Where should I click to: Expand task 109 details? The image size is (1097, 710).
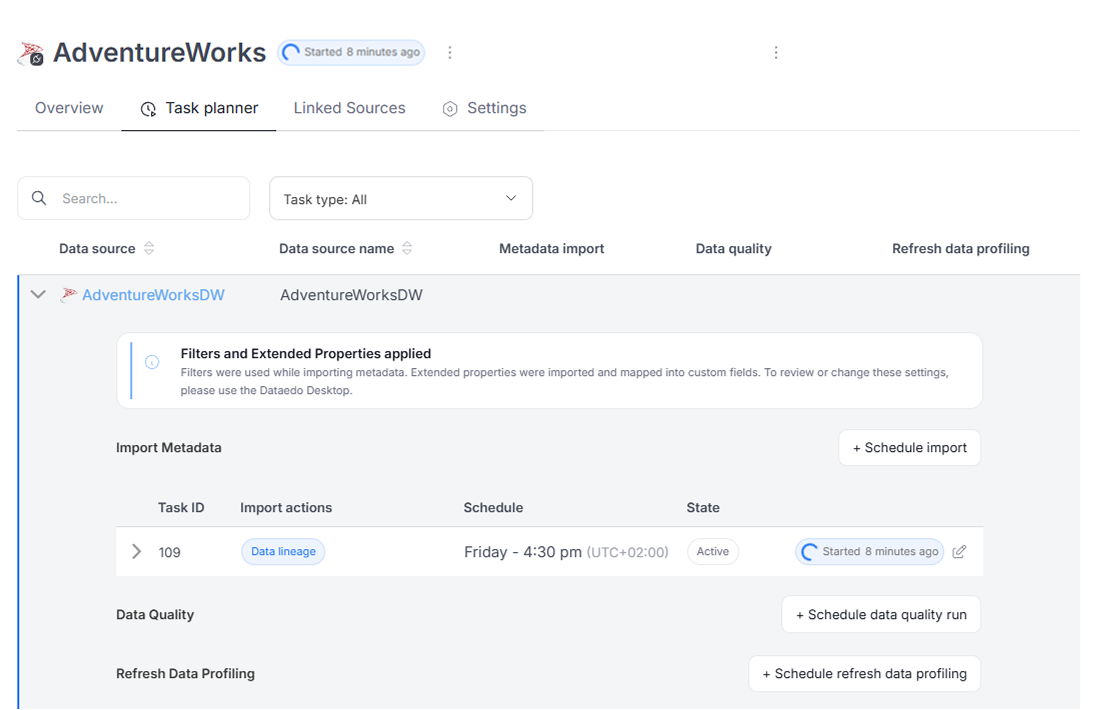[136, 552]
